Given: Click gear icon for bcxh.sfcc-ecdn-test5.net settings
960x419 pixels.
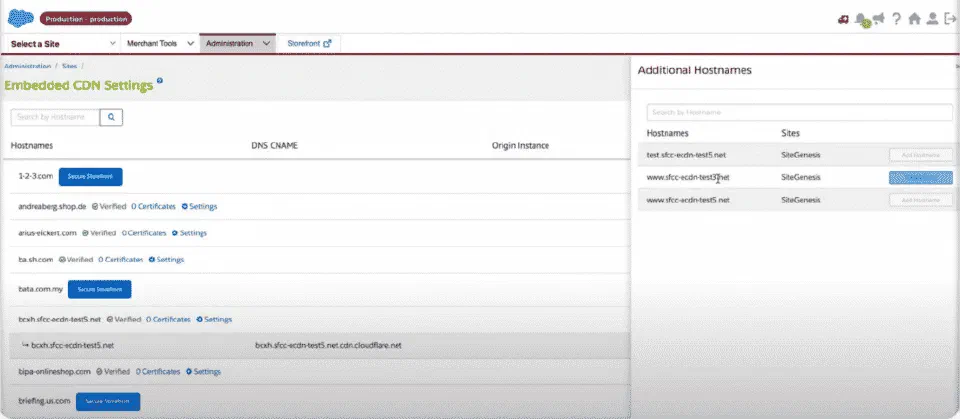Looking at the screenshot, I should click(200, 320).
